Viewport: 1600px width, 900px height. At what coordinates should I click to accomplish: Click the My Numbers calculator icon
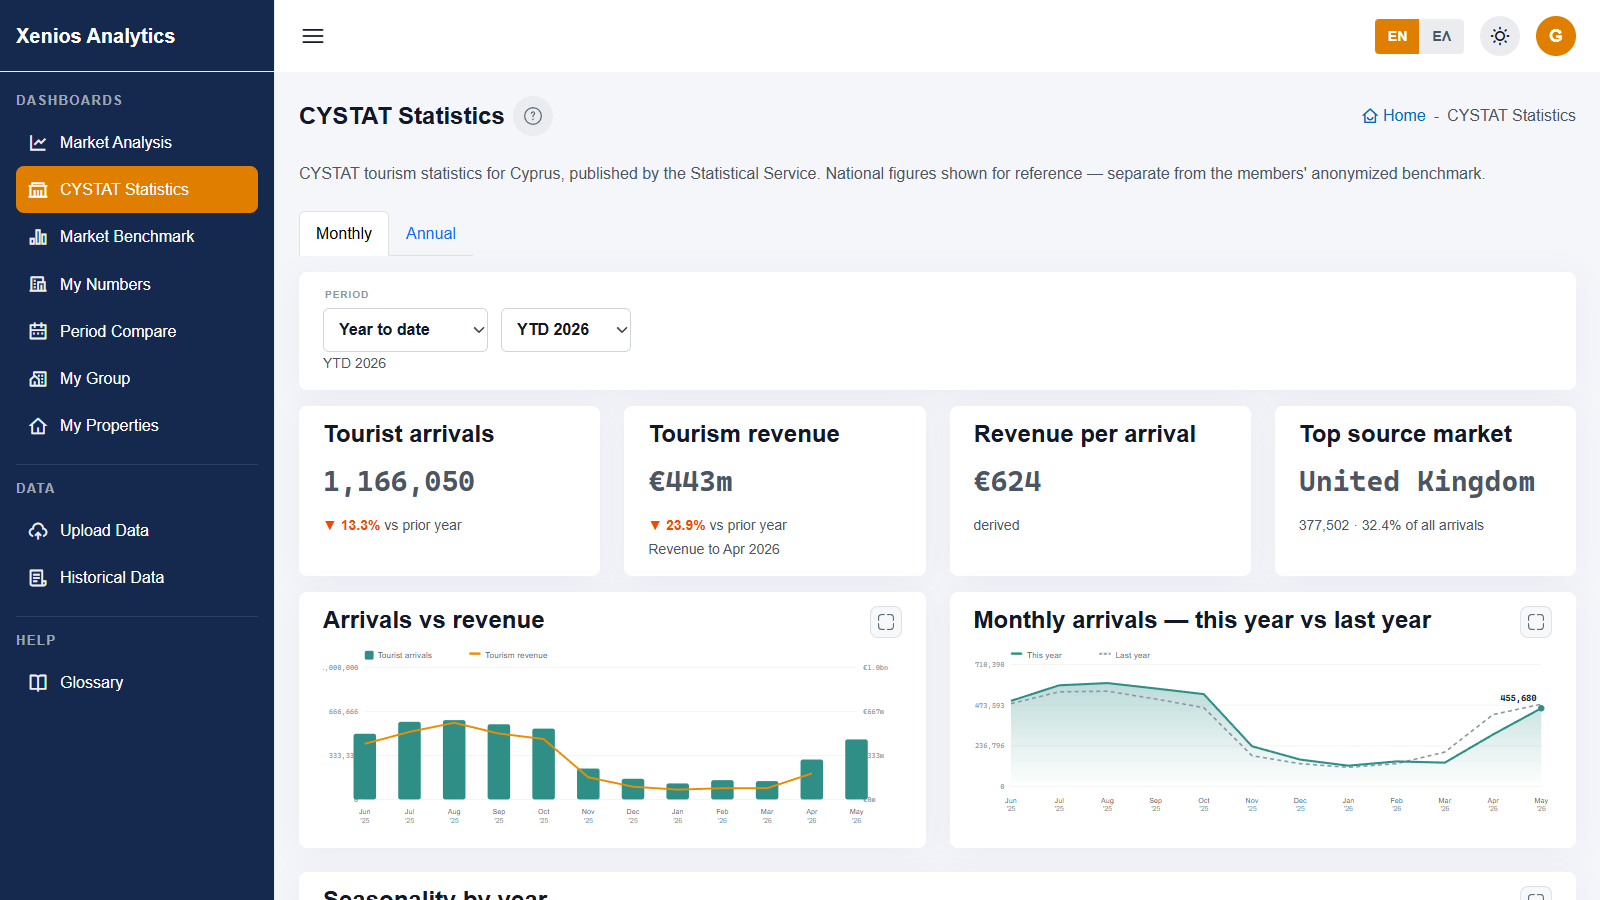[38, 284]
